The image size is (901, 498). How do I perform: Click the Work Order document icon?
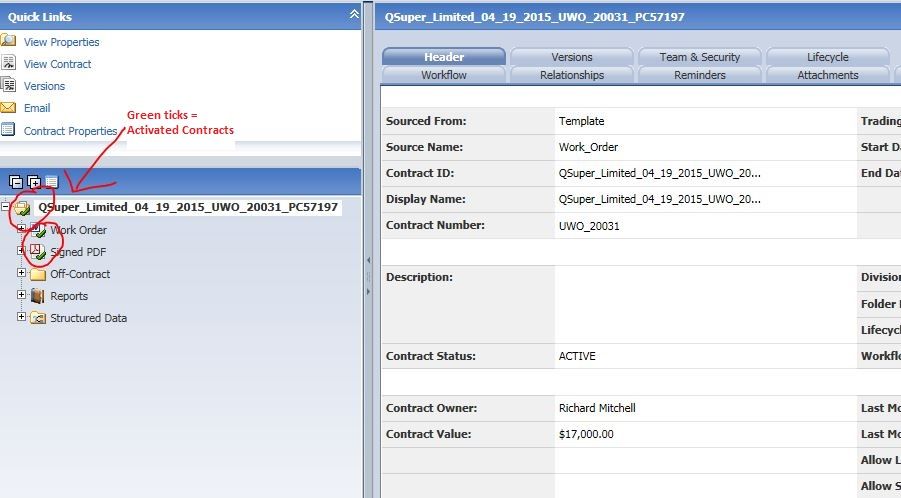[x=38, y=230]
